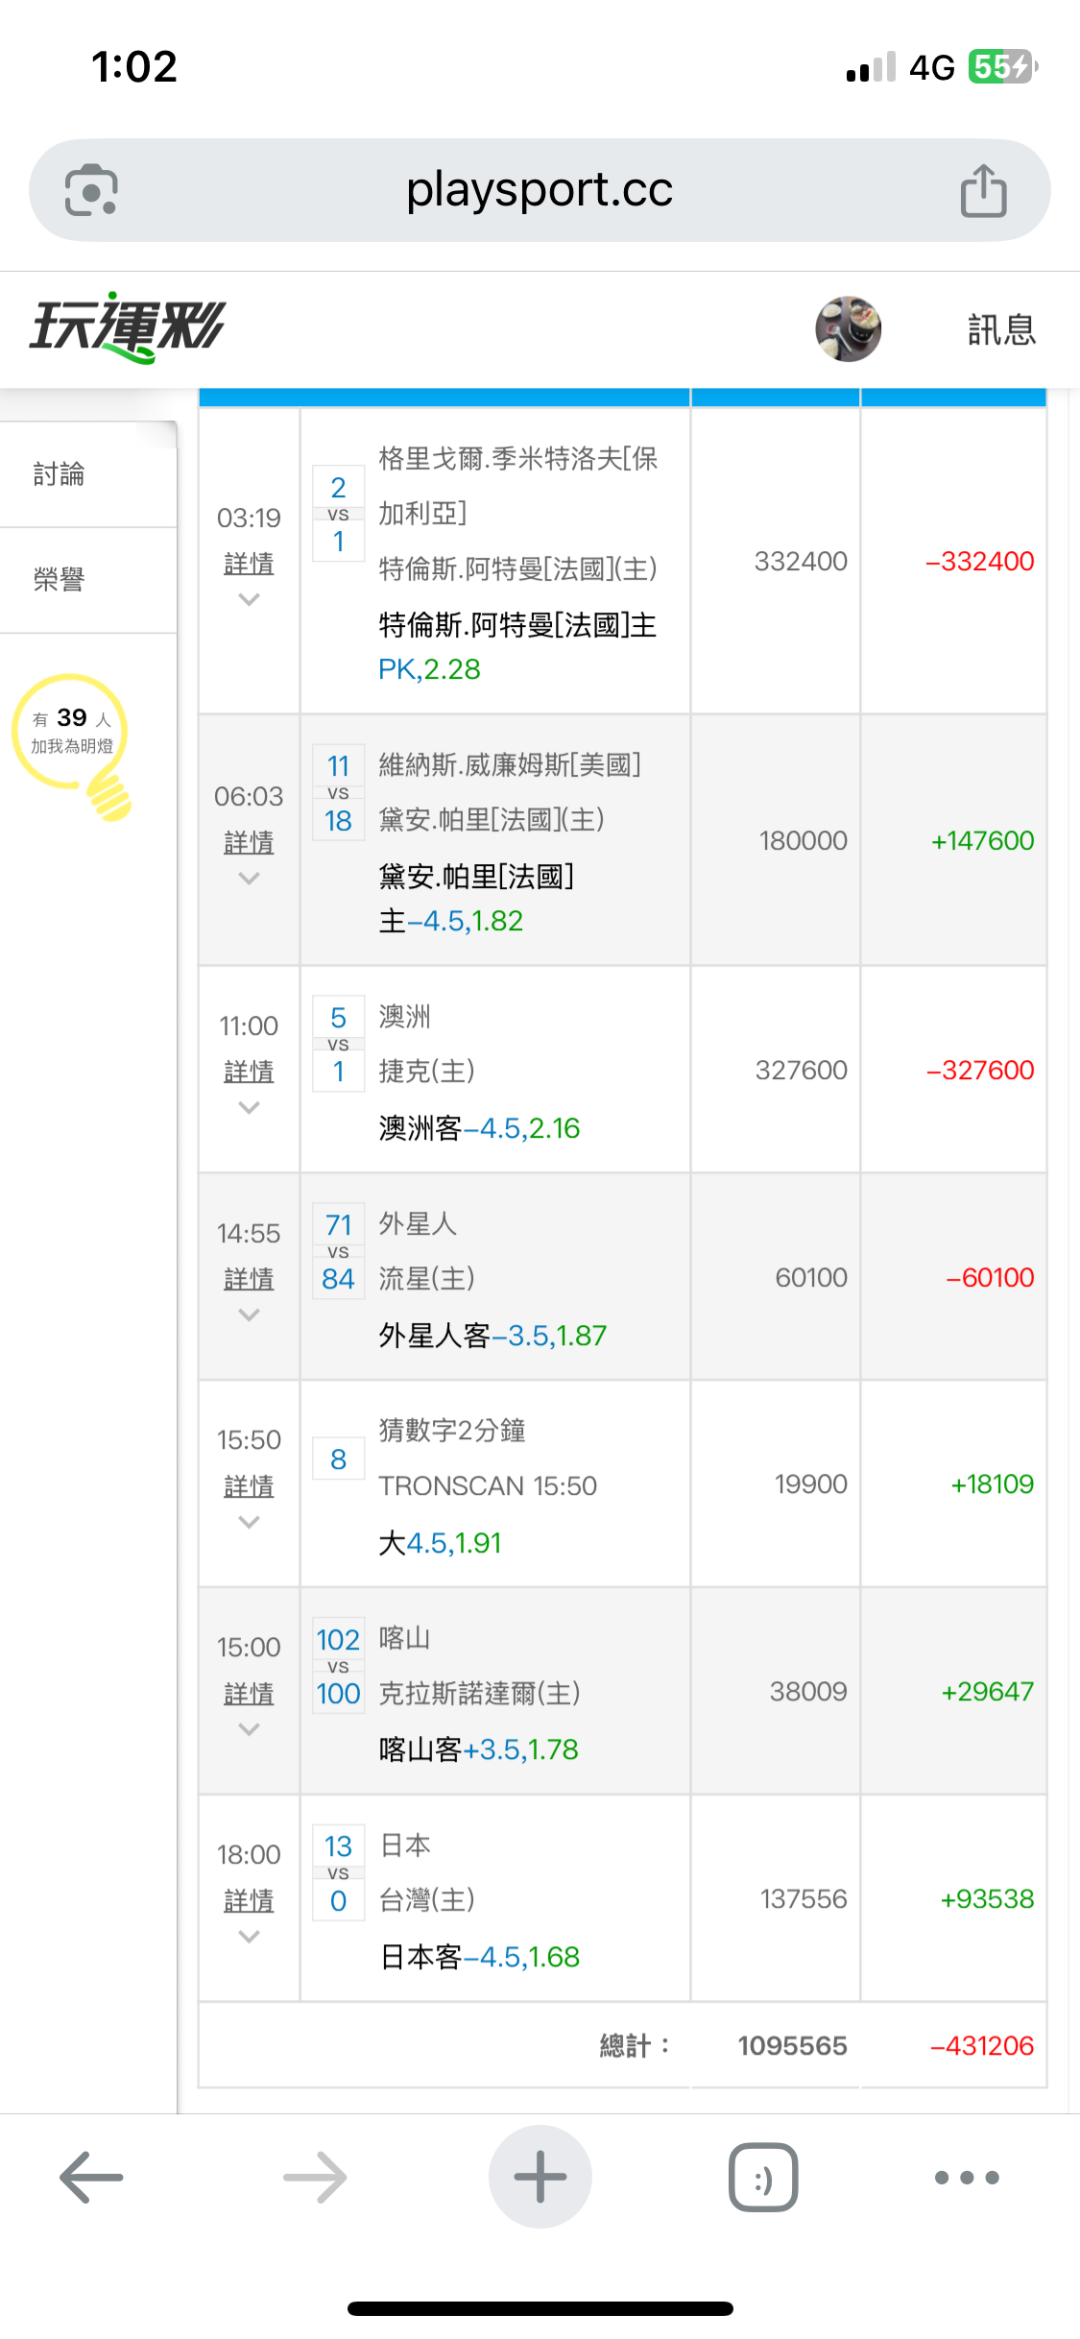Open the three-dot browser menu

[x=966, y=2177]
